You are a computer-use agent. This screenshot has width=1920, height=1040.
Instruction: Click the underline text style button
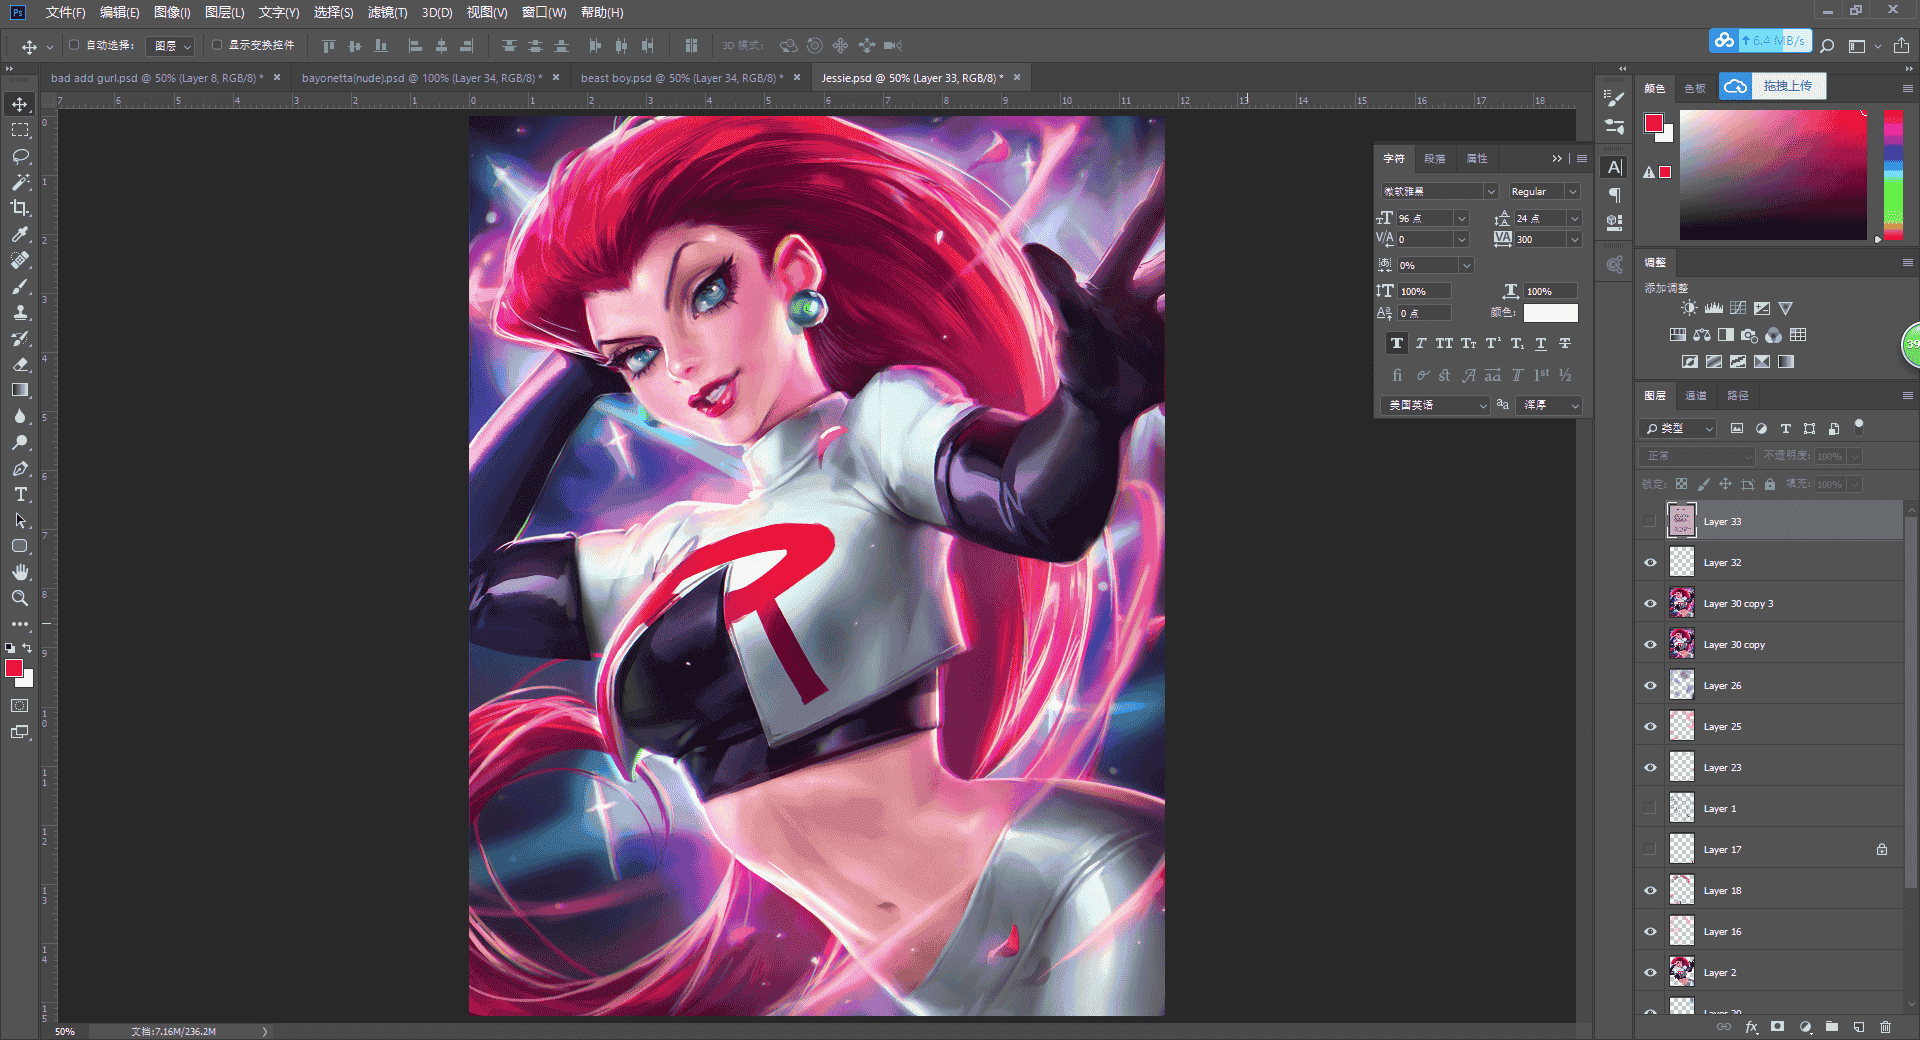(1541, 343)
